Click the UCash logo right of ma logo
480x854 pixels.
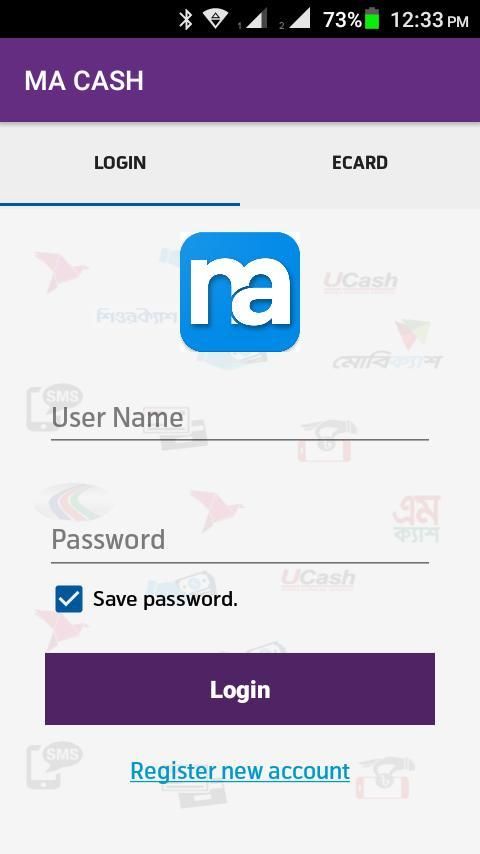[x=360, y=282]
